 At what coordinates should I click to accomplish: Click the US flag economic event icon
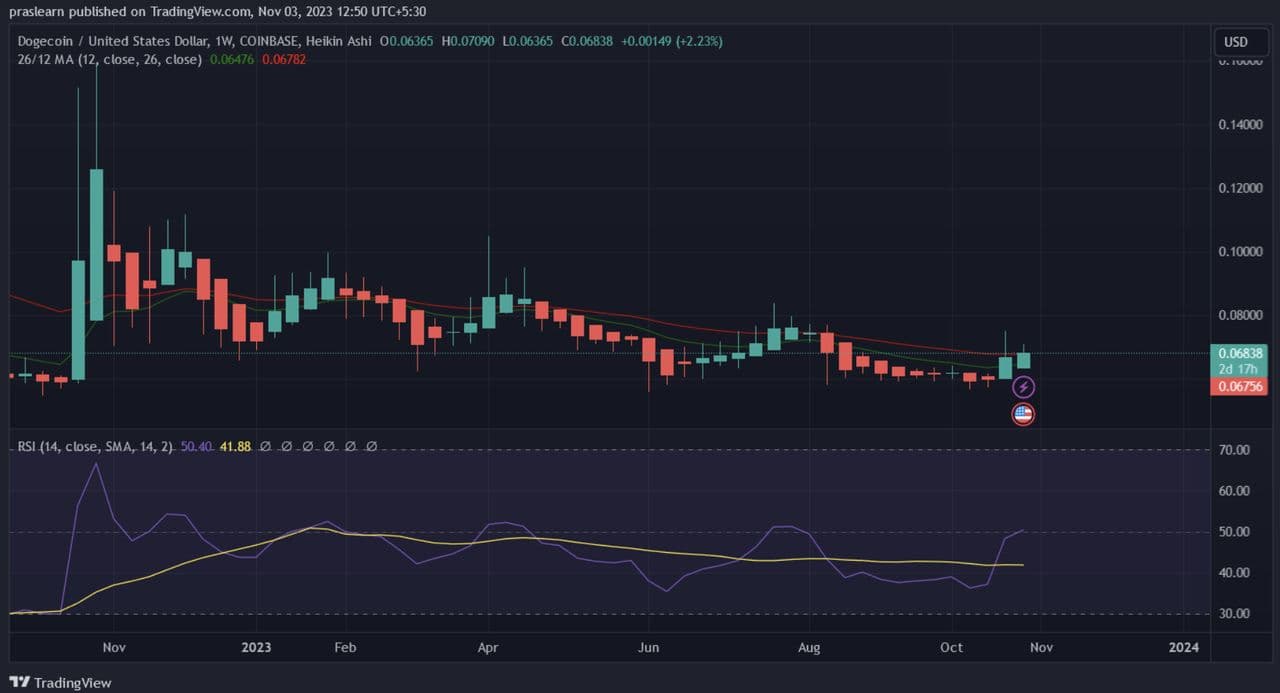1023,413
